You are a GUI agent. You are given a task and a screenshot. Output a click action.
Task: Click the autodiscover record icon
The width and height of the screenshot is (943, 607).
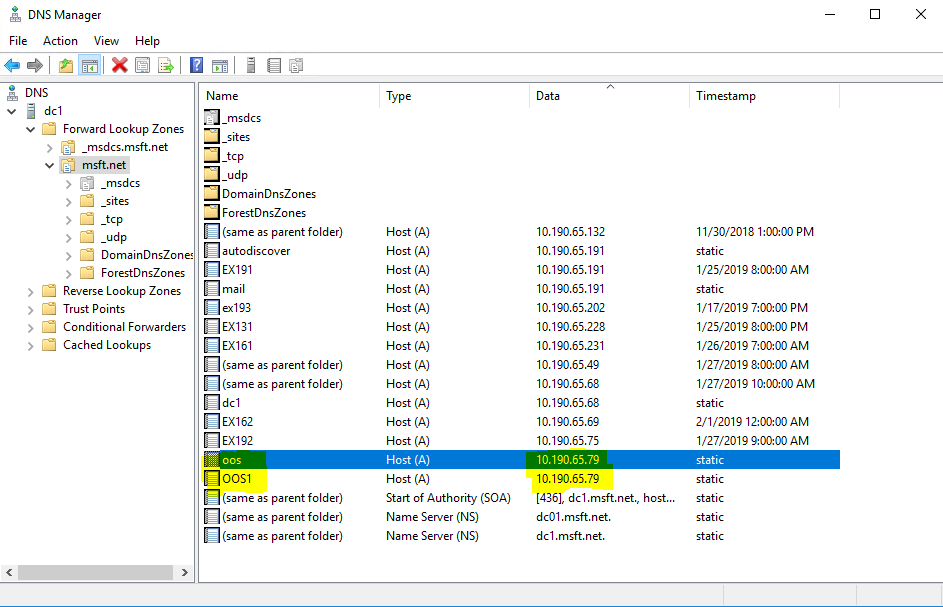(x=211, y=251)
